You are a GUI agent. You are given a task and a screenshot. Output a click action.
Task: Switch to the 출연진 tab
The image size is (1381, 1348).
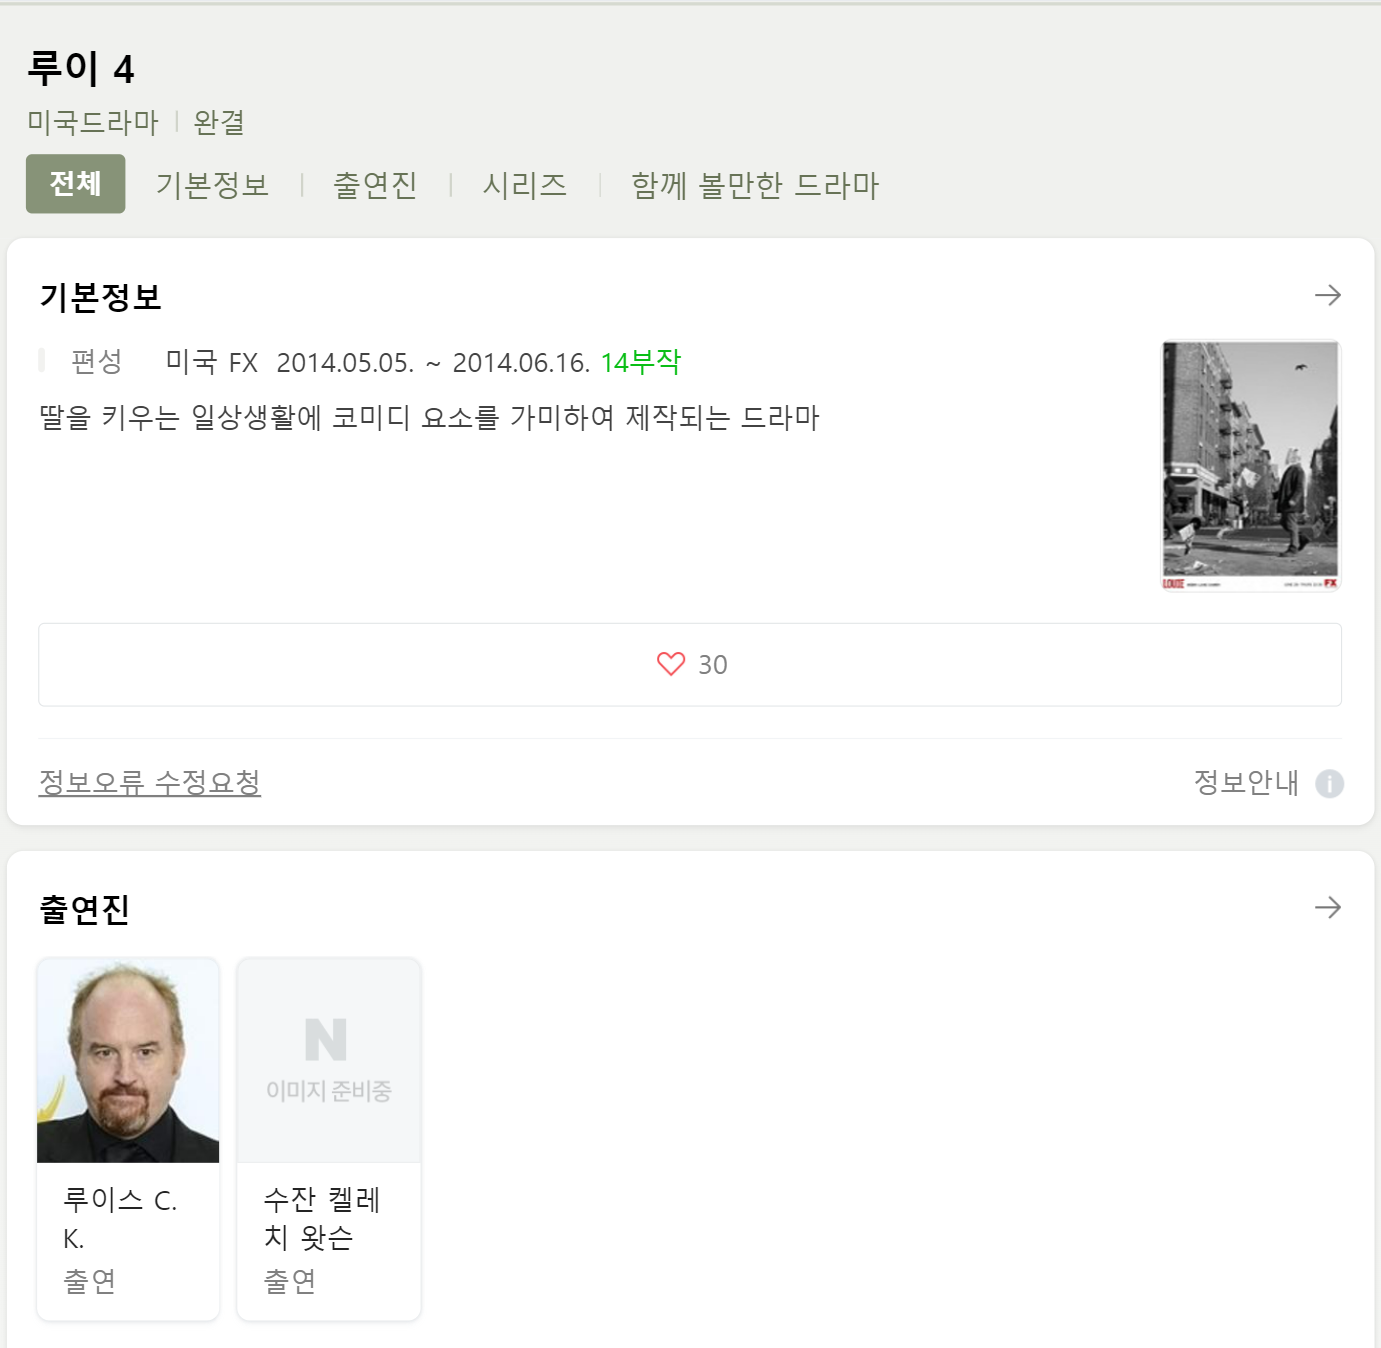(375, 185)
